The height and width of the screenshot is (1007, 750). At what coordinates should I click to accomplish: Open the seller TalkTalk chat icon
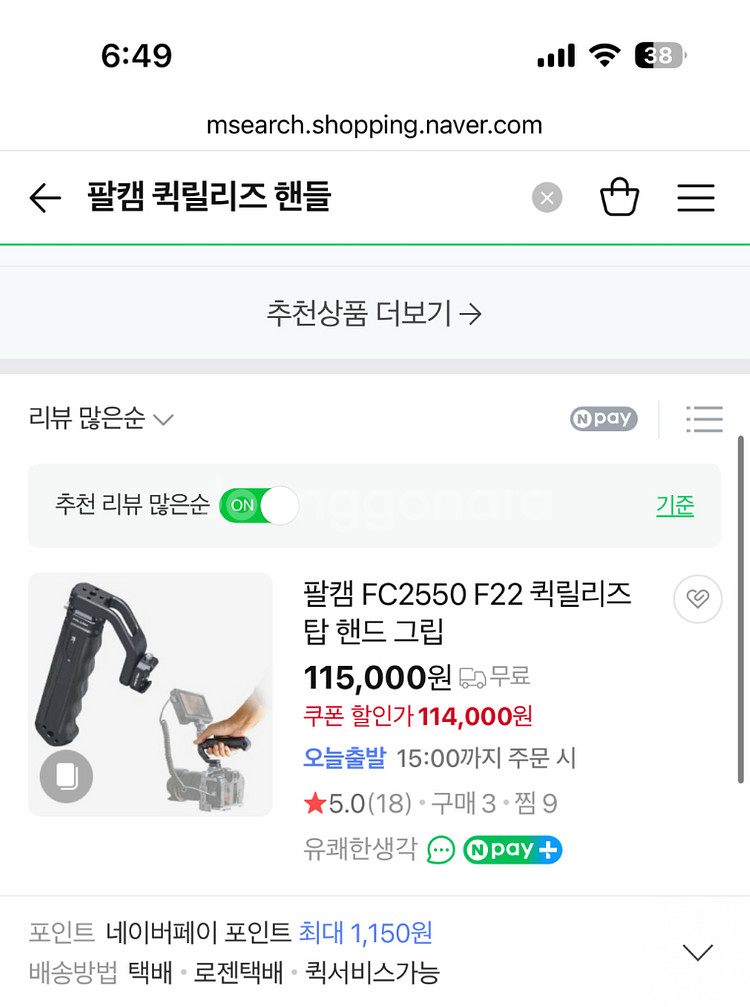(x=440, y=850)
